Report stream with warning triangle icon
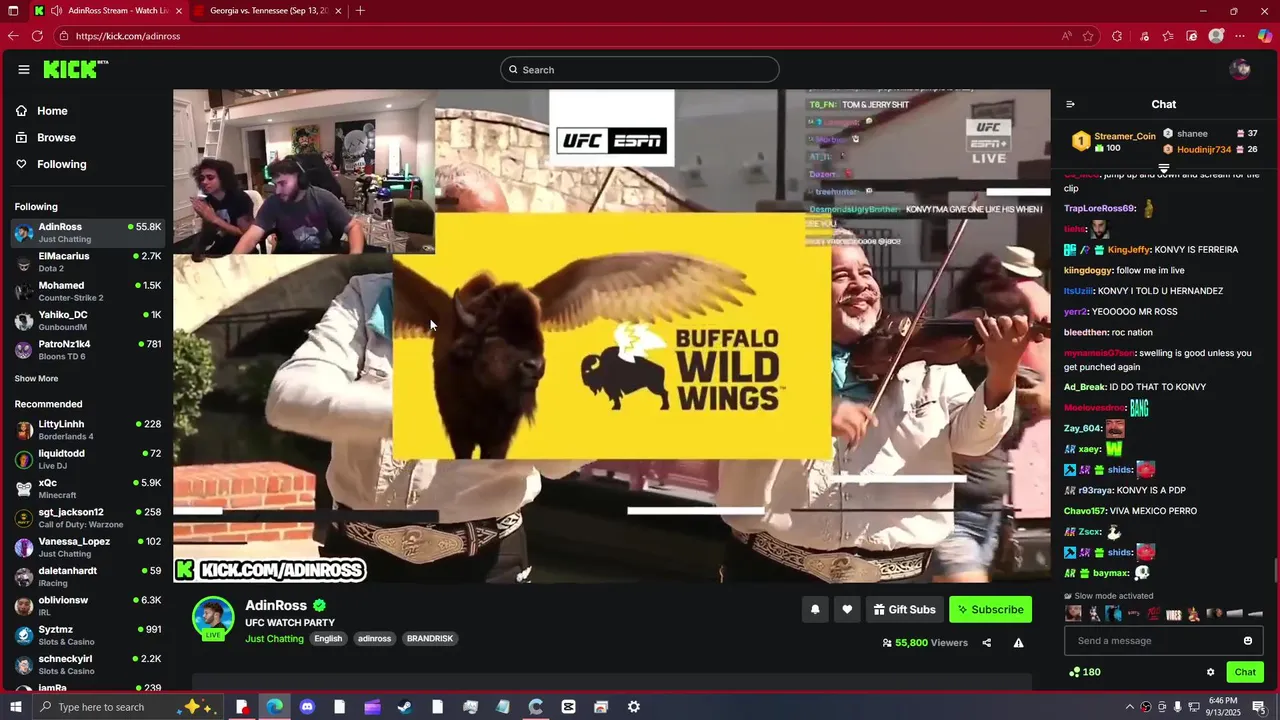 1018,643
